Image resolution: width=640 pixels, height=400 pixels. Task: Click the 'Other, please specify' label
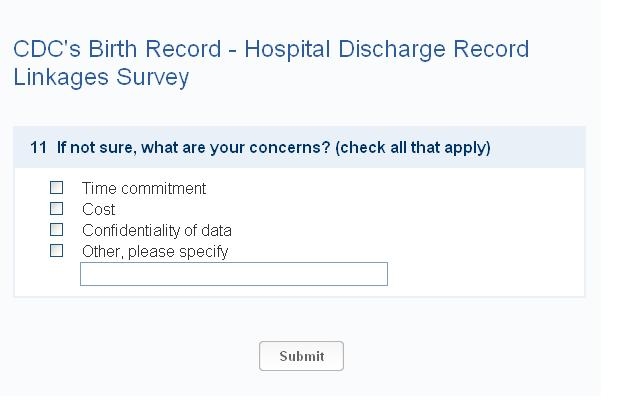155,251
